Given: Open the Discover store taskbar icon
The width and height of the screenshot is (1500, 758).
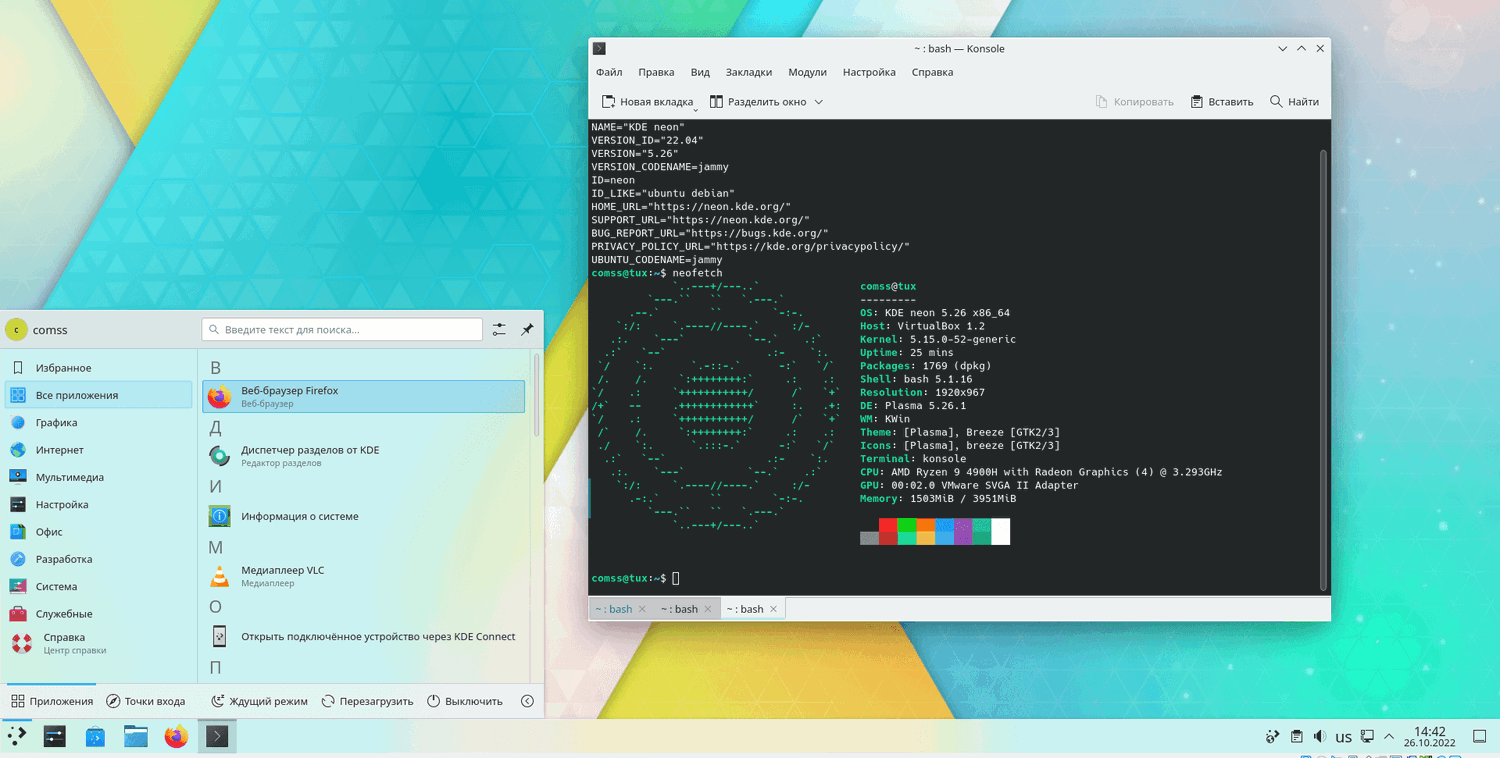Looking at the screenshot, I should [x=95, y=737].
